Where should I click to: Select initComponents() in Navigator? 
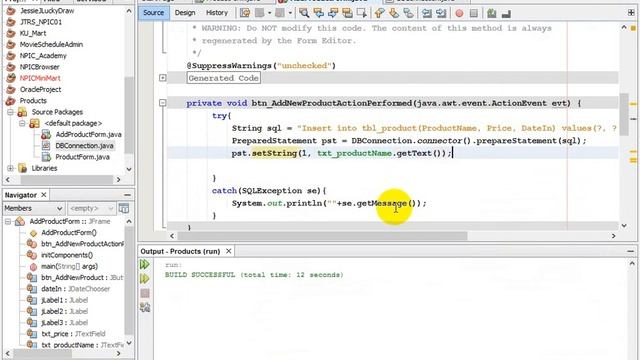67,255
